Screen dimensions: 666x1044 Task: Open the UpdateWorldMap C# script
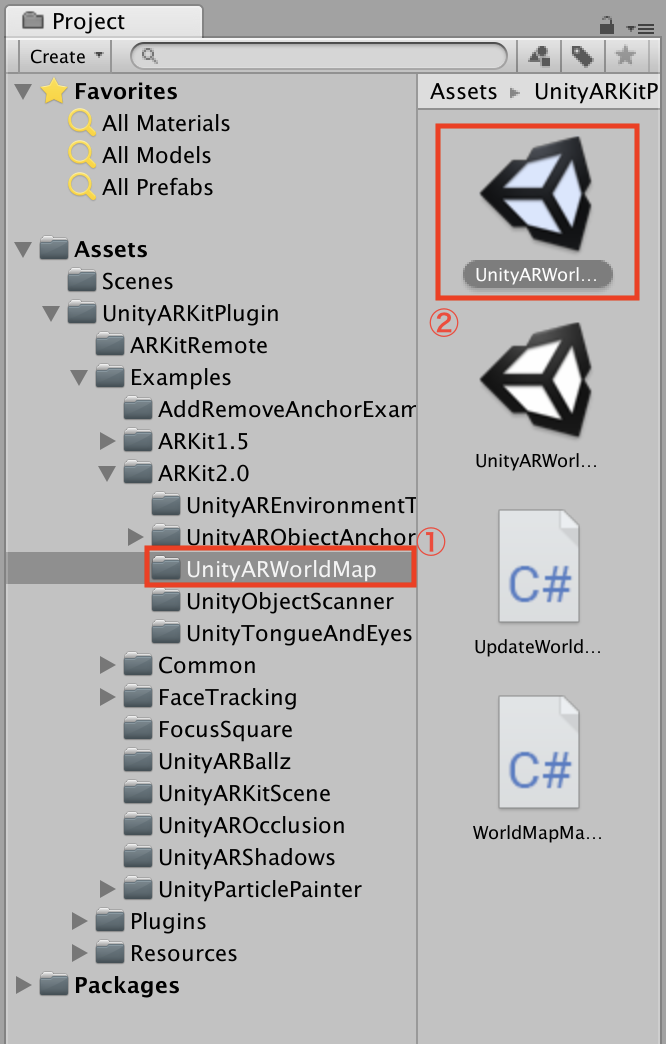click(537, 565)
